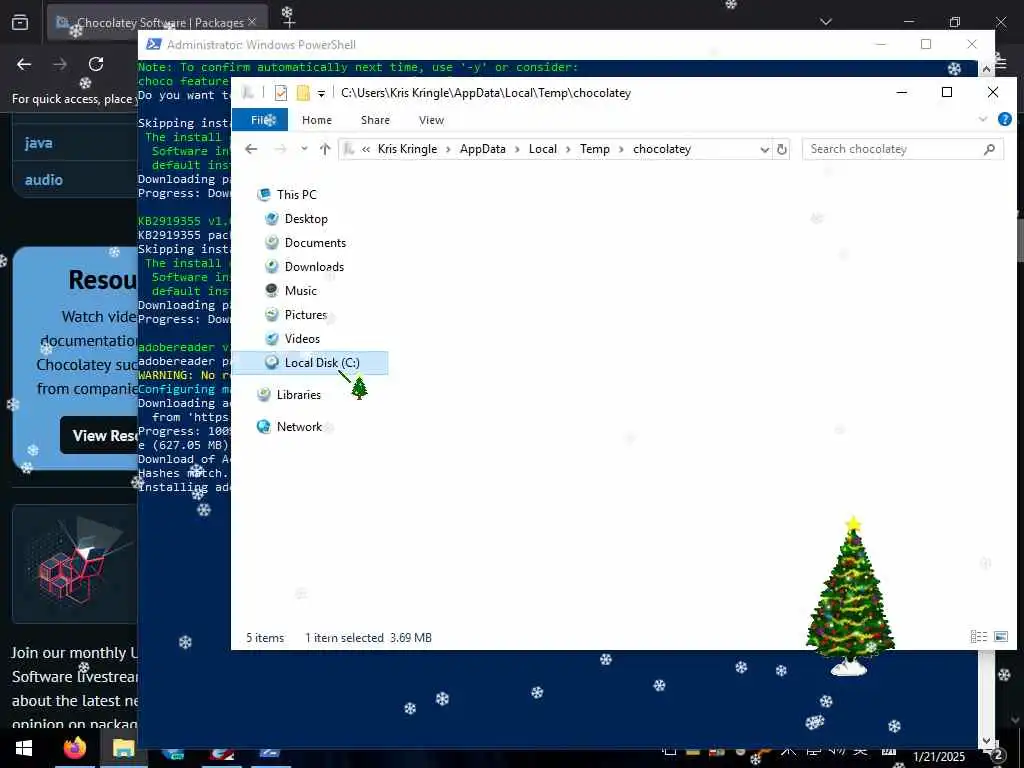The width and height of the screenshot is (1024, 768).
Task: Click the Network globe icon
Action: (x=264, y=426)
